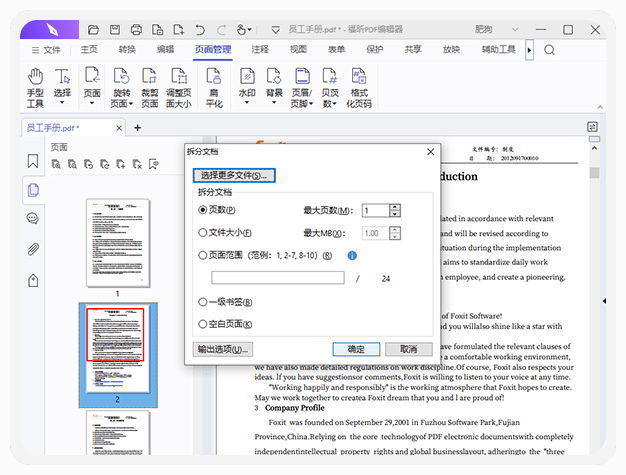Switch to the 保护 tab
Image resolution: width=626 pixels, height=475 pixels.
pyautogui.click(x=374, y=49)
